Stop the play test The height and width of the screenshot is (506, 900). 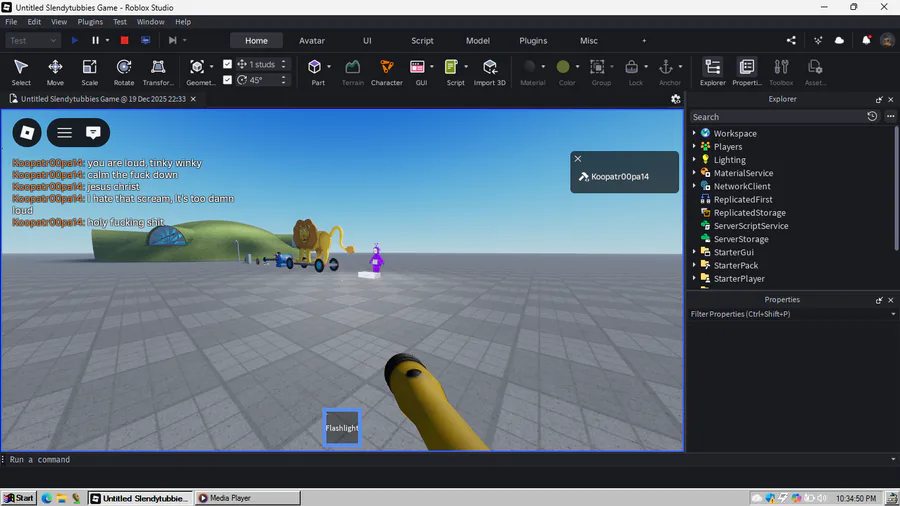124,40
